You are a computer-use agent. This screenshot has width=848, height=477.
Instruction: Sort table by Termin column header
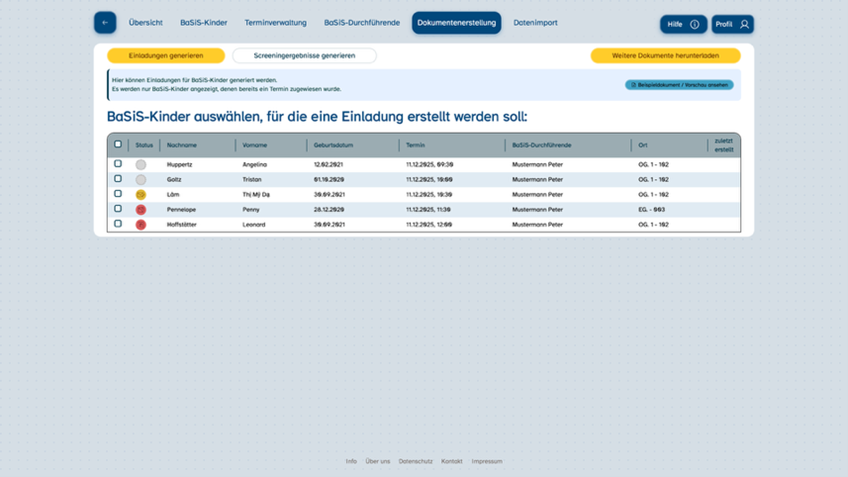(x=415, y=145)
